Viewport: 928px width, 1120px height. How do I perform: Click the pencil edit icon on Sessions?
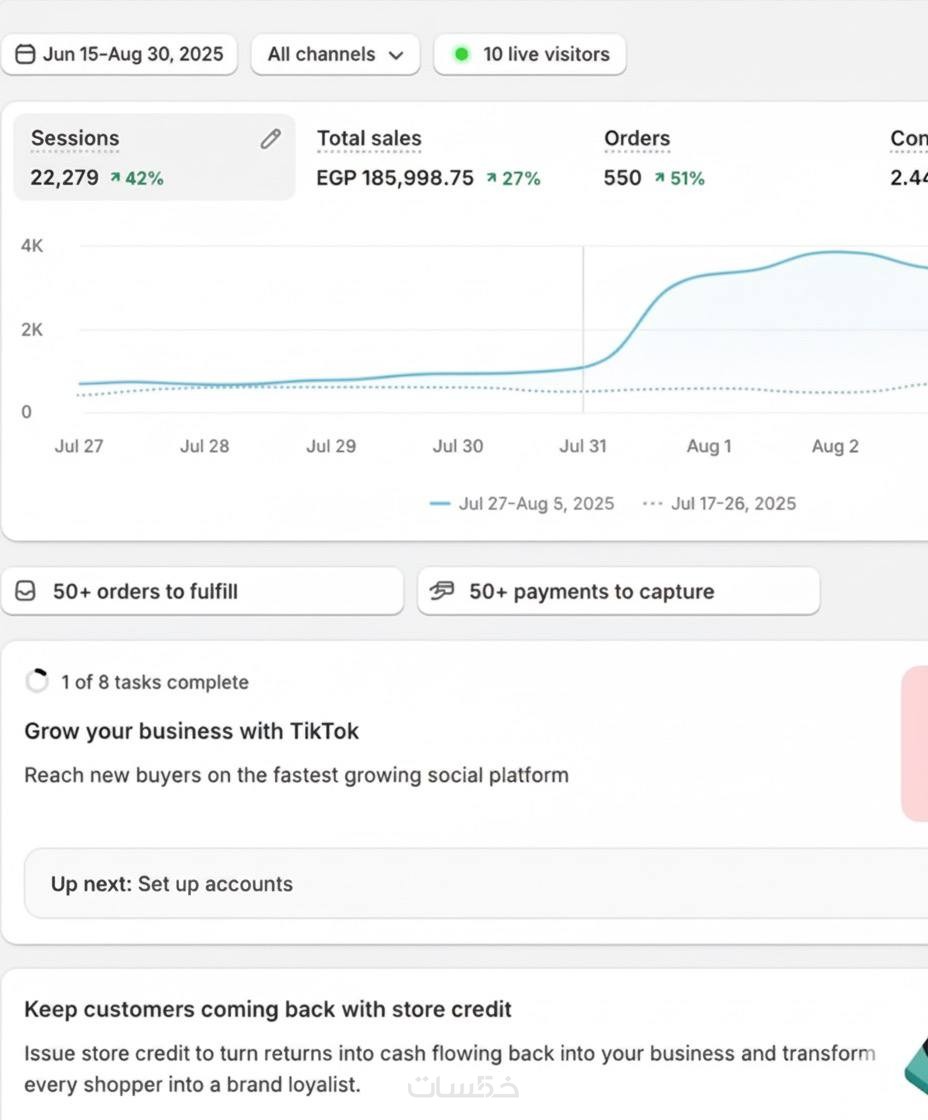point(270,139)
